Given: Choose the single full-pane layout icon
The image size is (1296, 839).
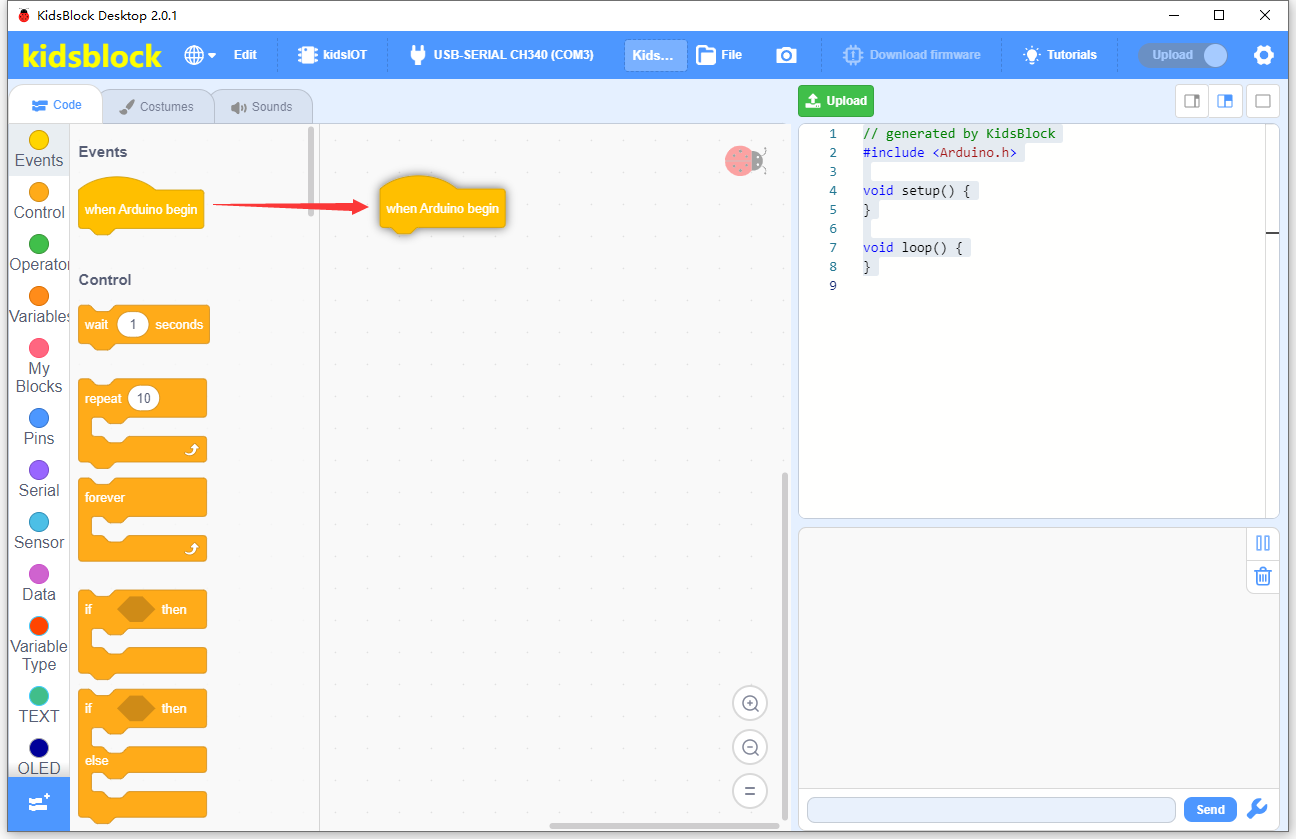Looking at the screenshot, I should coord(1262,101).
